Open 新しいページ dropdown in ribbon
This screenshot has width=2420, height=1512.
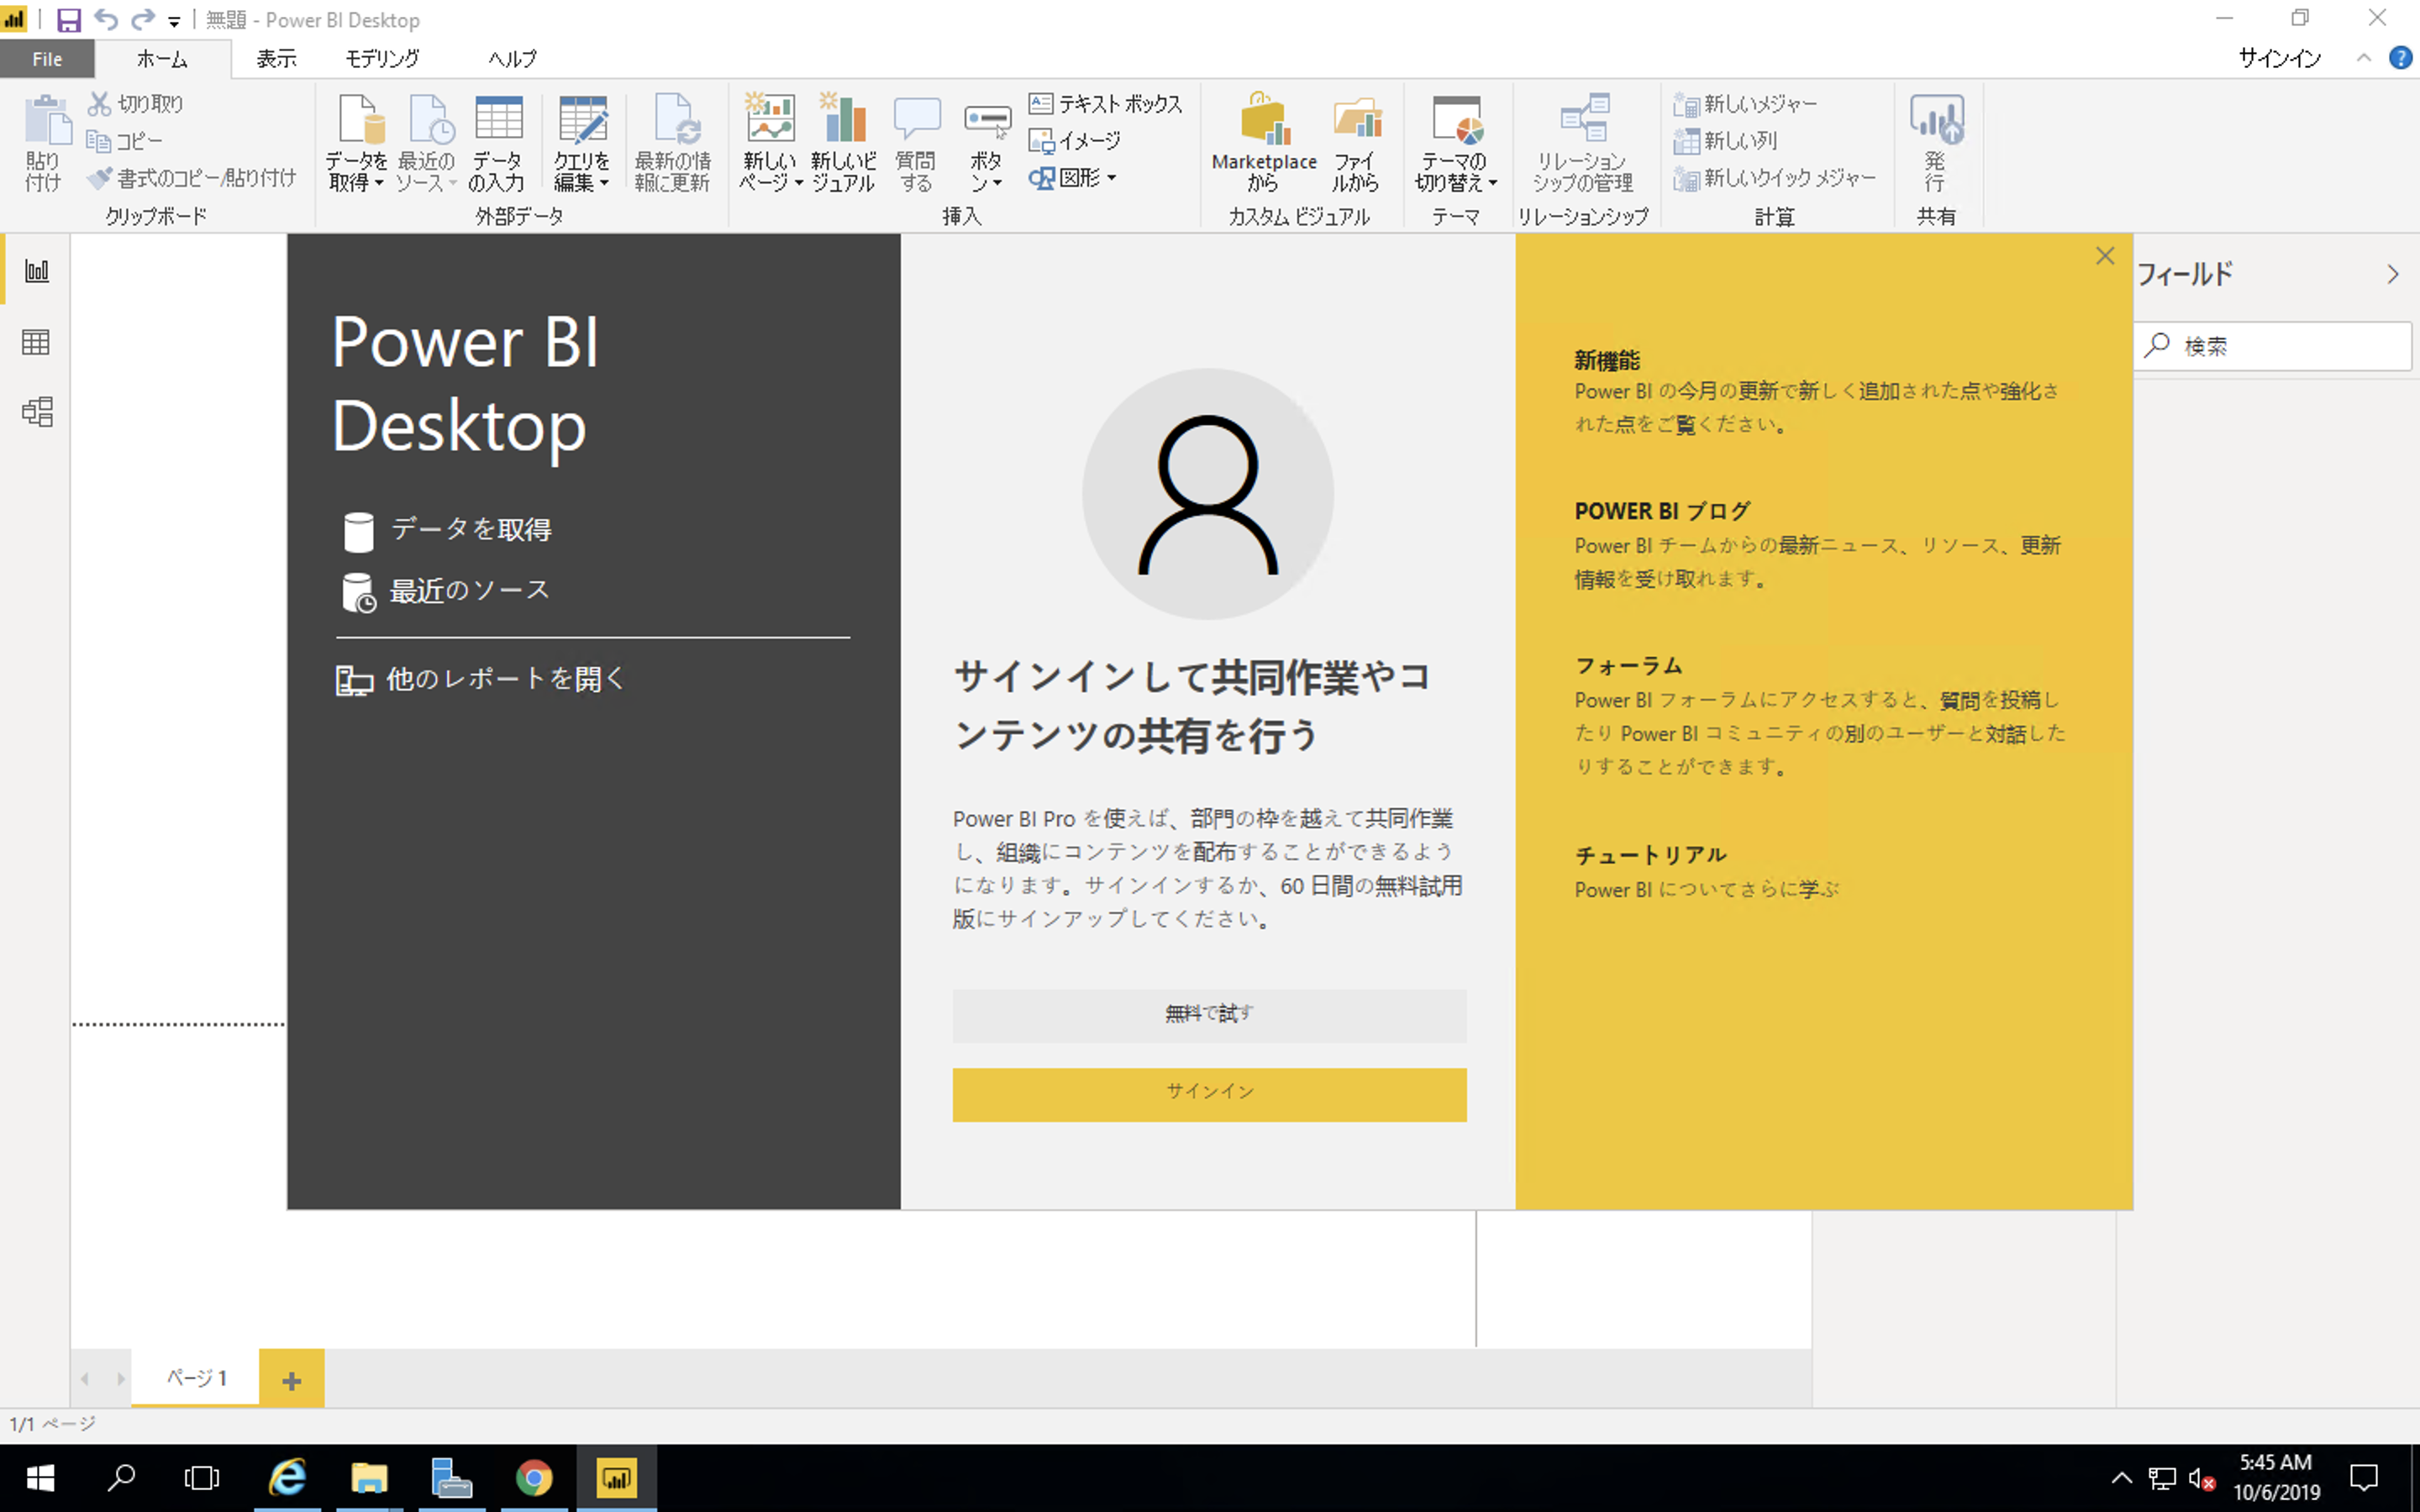click(770, 142)
